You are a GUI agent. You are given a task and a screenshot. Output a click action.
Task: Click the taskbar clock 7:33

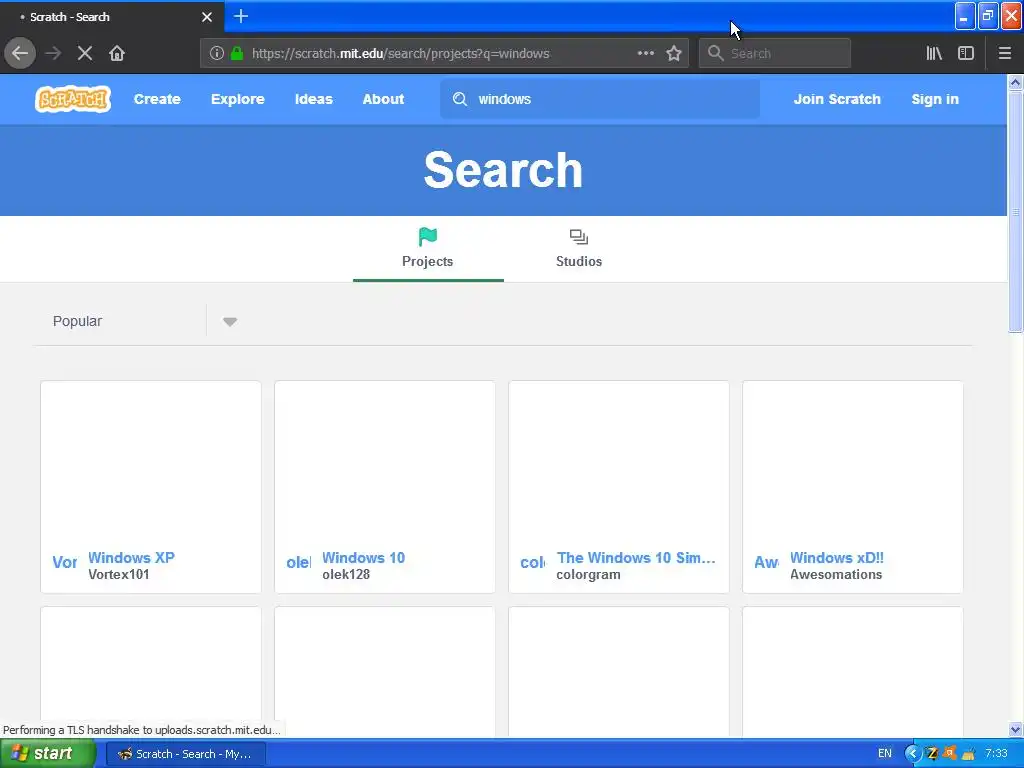pos(996,754)
